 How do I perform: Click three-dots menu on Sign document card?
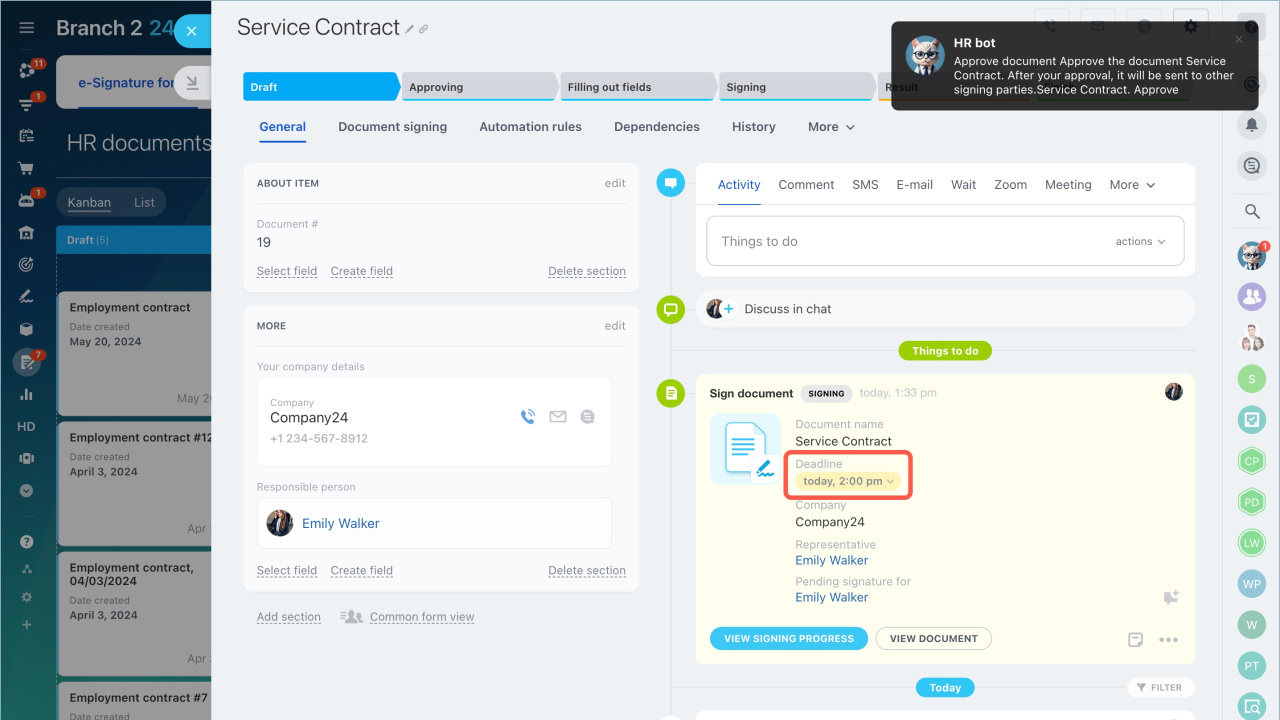click(1168, 640)
